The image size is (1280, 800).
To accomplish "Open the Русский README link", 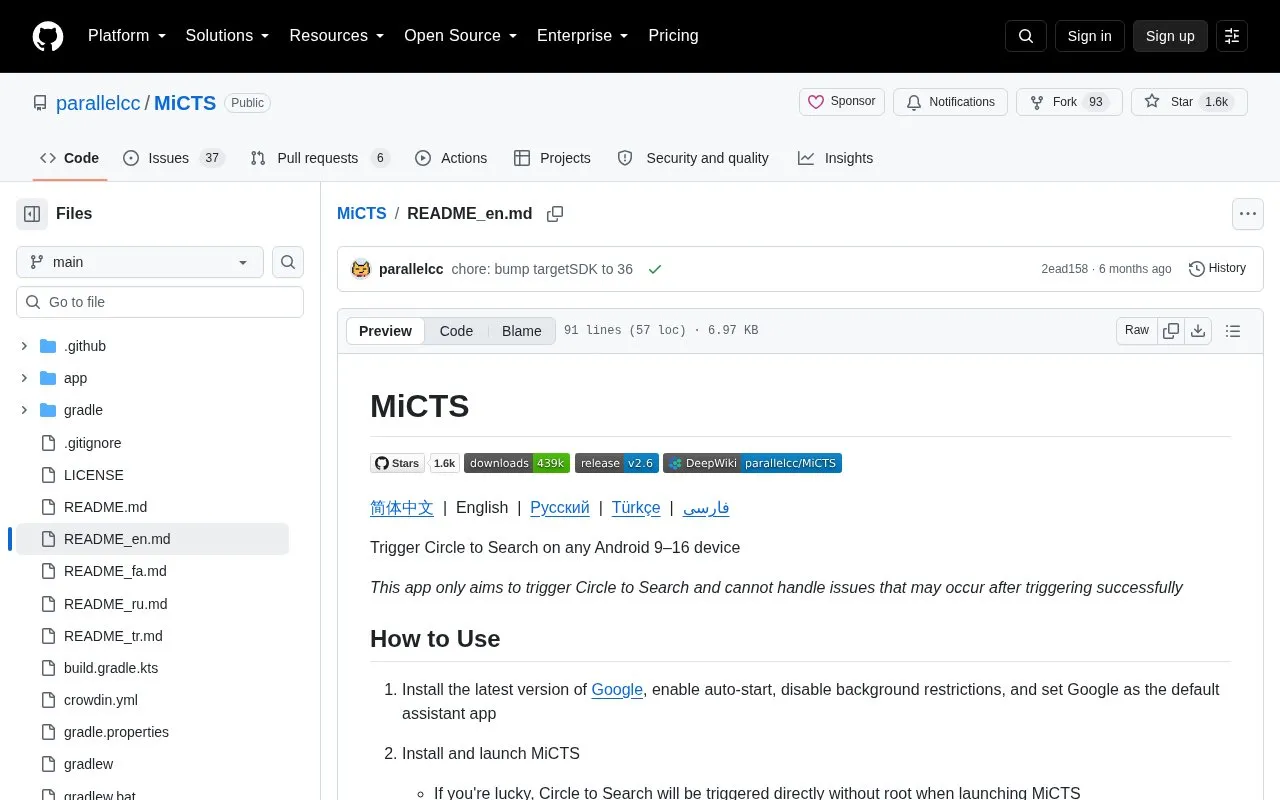I will 560,508.
